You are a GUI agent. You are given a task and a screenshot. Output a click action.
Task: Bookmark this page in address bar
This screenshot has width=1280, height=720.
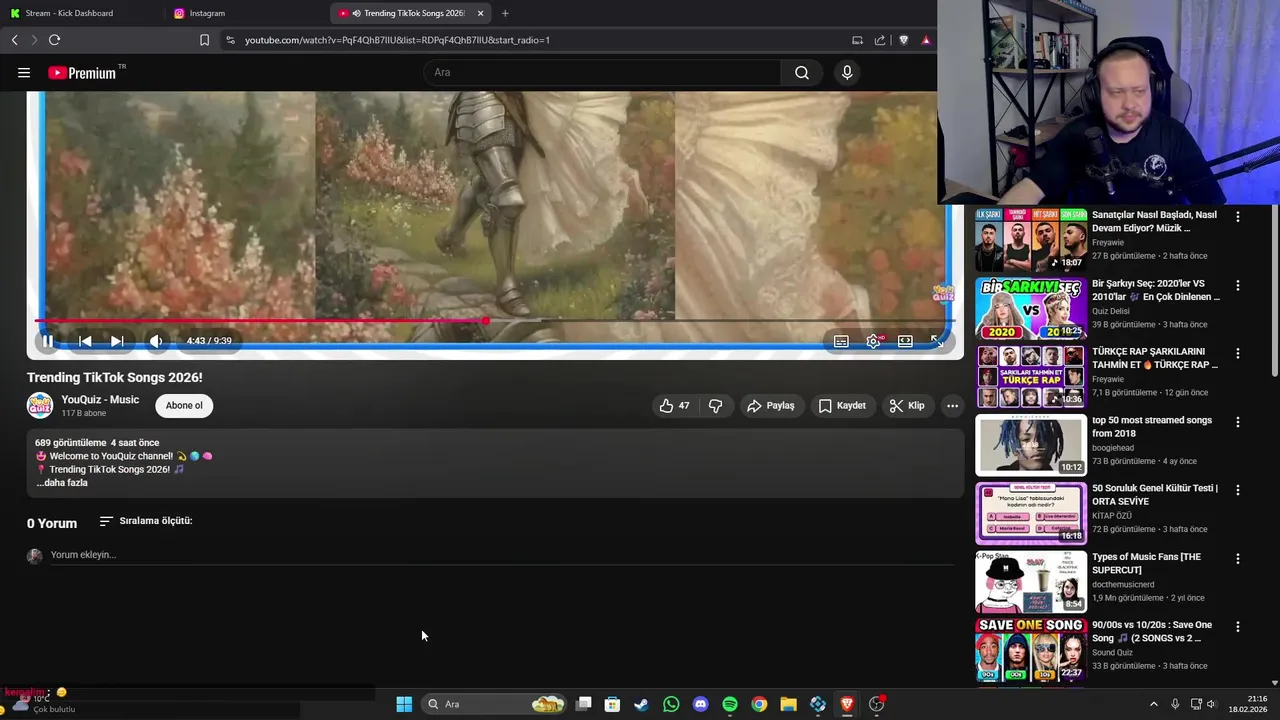(x=204, y=40)
